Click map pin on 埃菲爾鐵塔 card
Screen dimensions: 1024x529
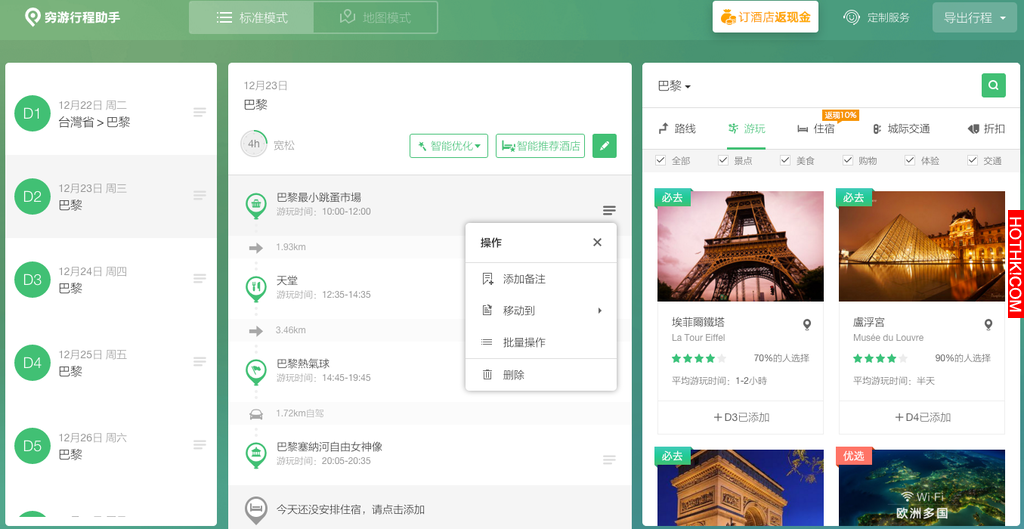807,325
